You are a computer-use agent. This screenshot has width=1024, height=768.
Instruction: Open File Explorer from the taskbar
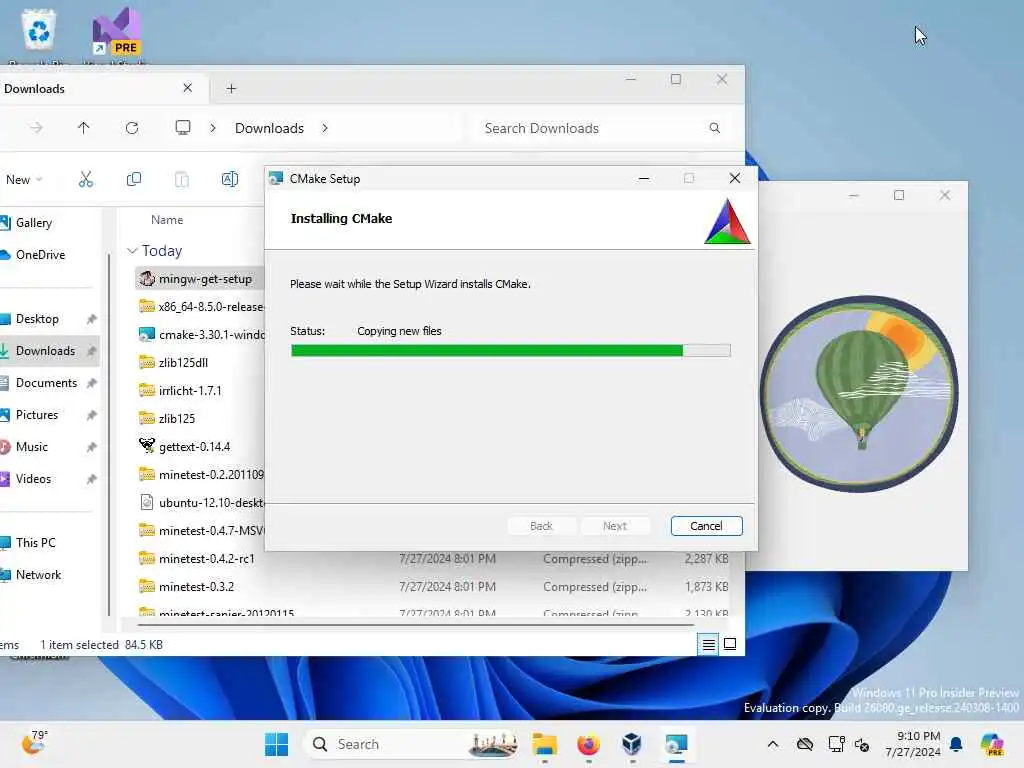544,744
